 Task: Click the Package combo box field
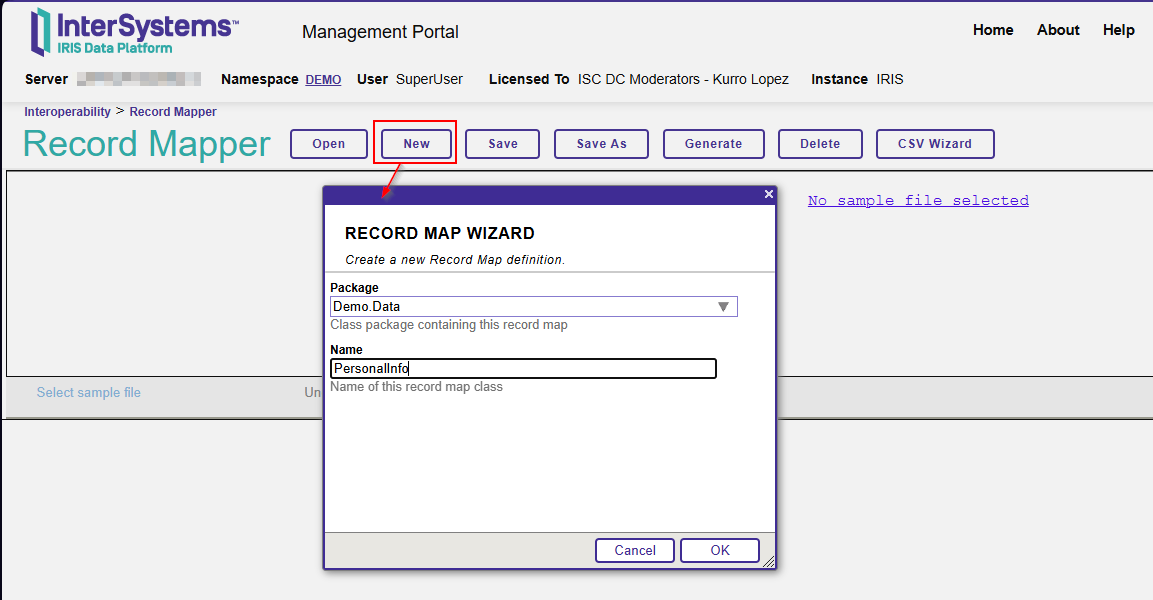520,307
